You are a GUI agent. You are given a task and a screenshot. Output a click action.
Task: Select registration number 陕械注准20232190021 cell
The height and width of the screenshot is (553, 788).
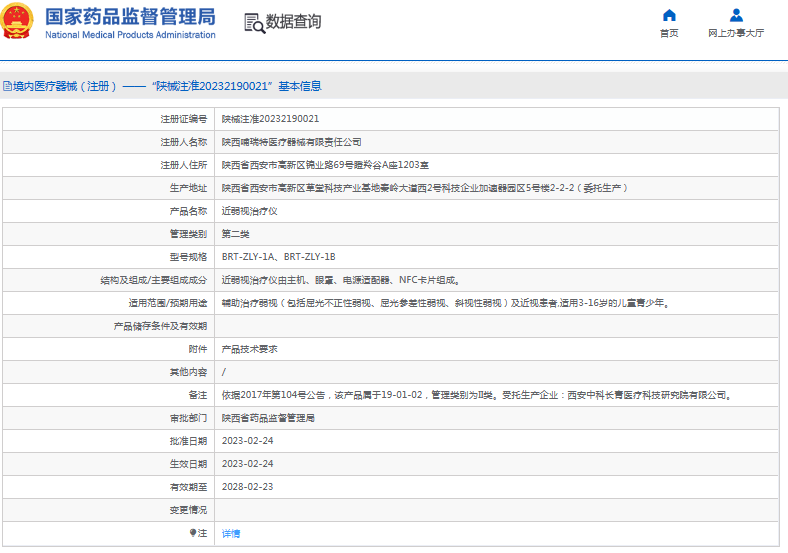click(x=270, y=119)
